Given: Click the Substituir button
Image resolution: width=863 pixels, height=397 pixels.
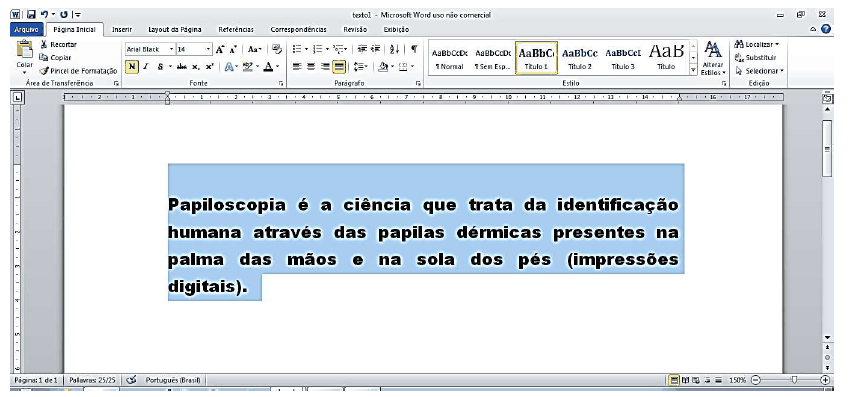Looking at the screenshot, I should pyautogui.click(x=756, y=58).
